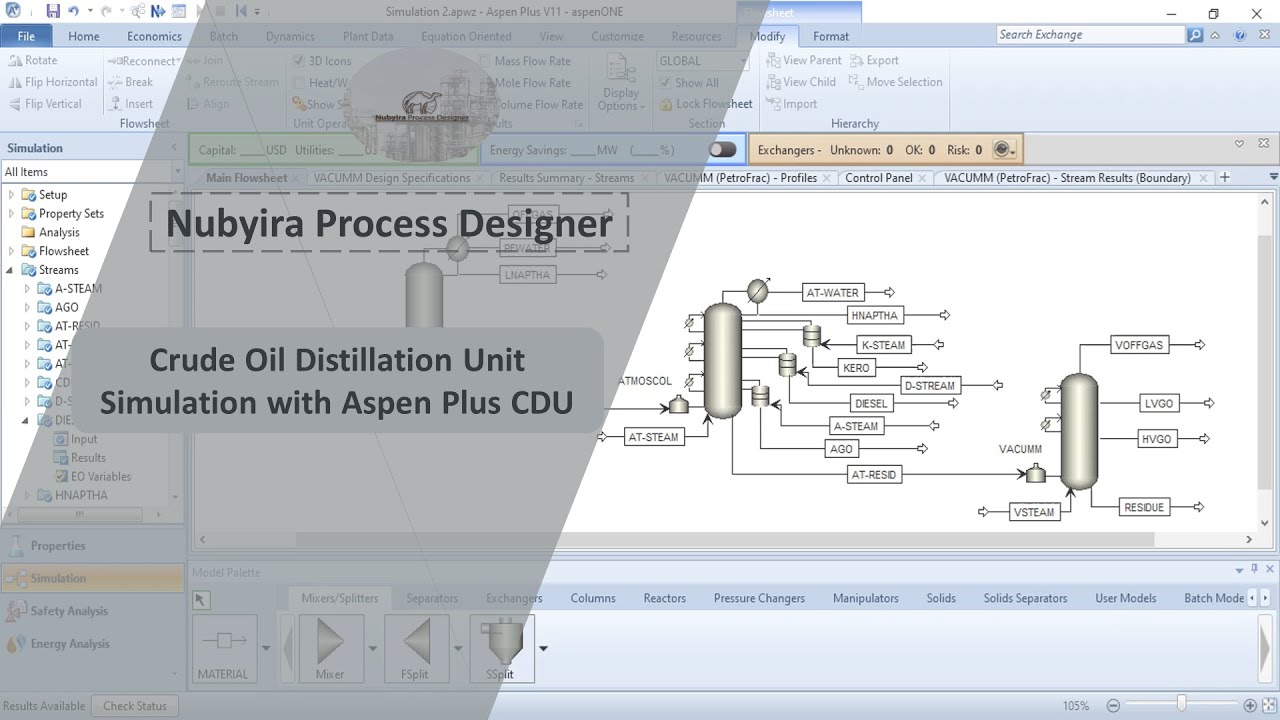Click the Export hierarchy icon
The height and width of the screenshot is (720, 1280).
pyautogui.click(x=856, y=60)
